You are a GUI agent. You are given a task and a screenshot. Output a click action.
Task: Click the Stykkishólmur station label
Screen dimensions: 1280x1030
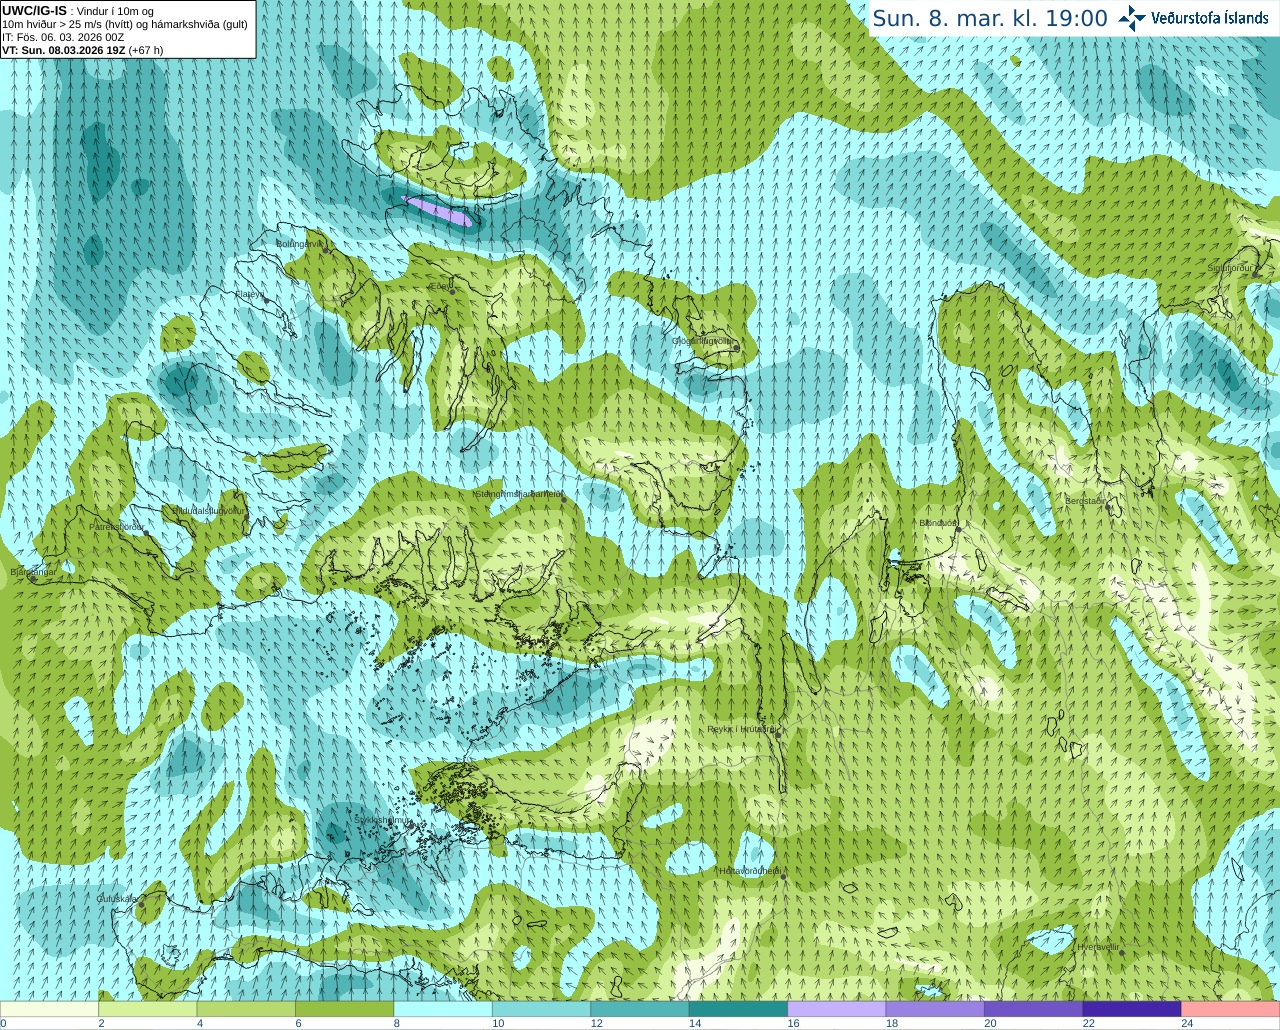point(382,820)
